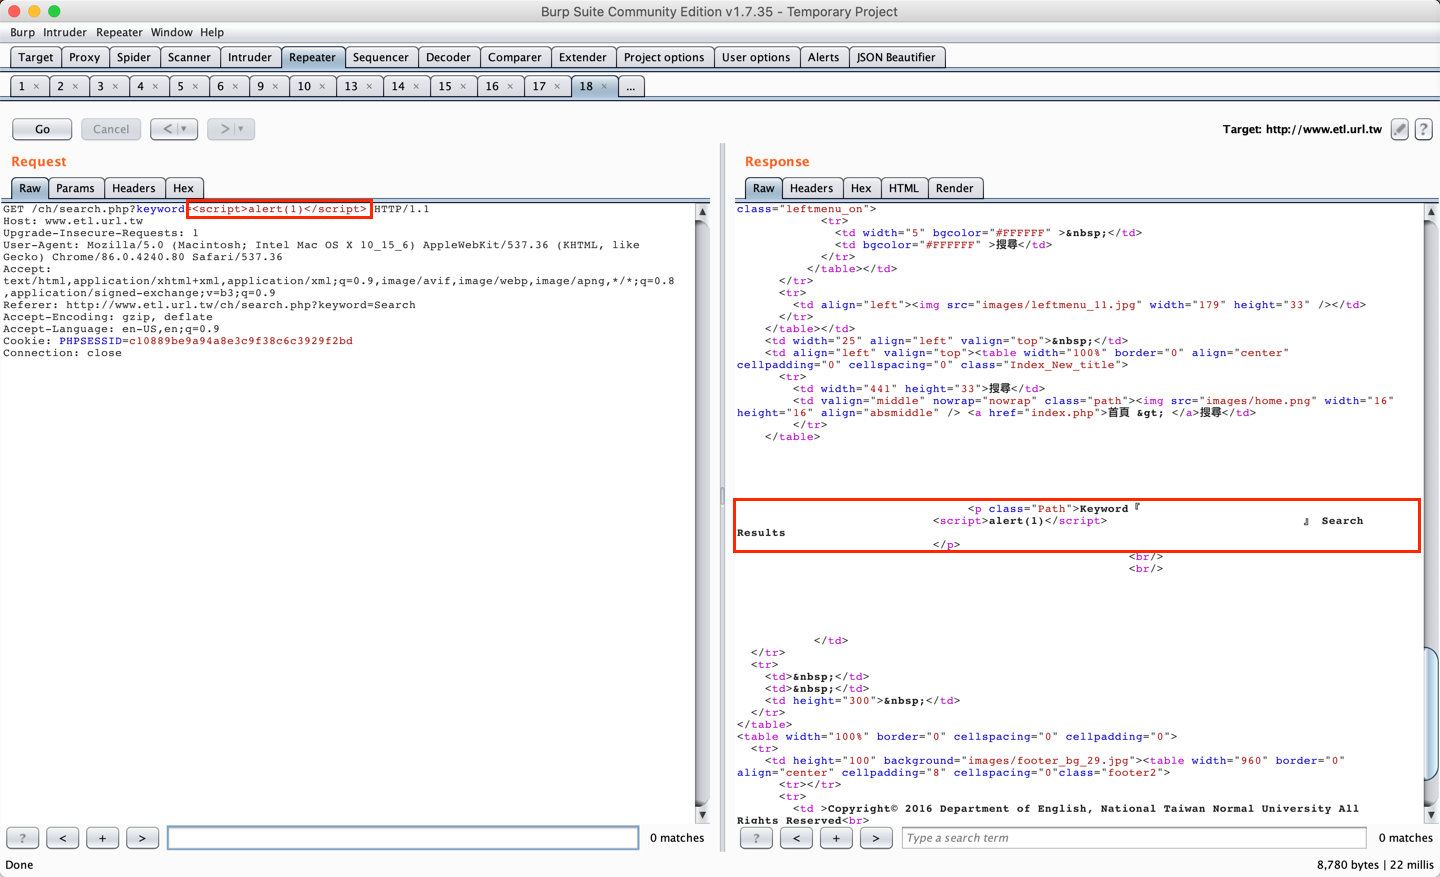Close repeater tab 16 with its x
Screen dimensions: 1440x877
[x=510, y=87]
